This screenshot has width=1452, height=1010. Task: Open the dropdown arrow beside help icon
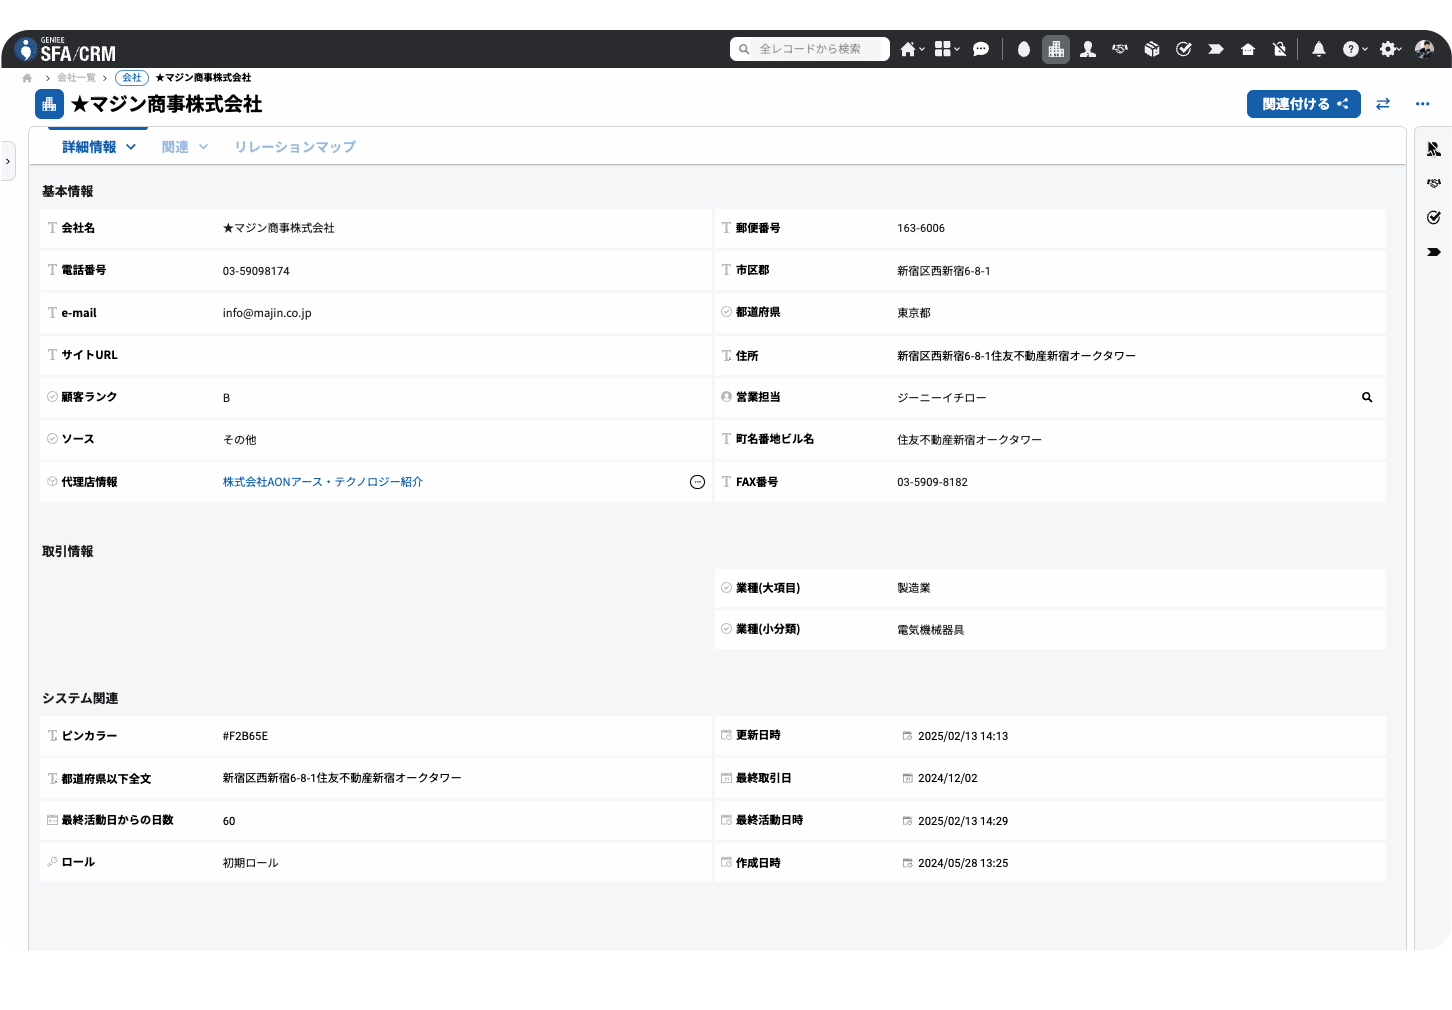[1365, 49]
